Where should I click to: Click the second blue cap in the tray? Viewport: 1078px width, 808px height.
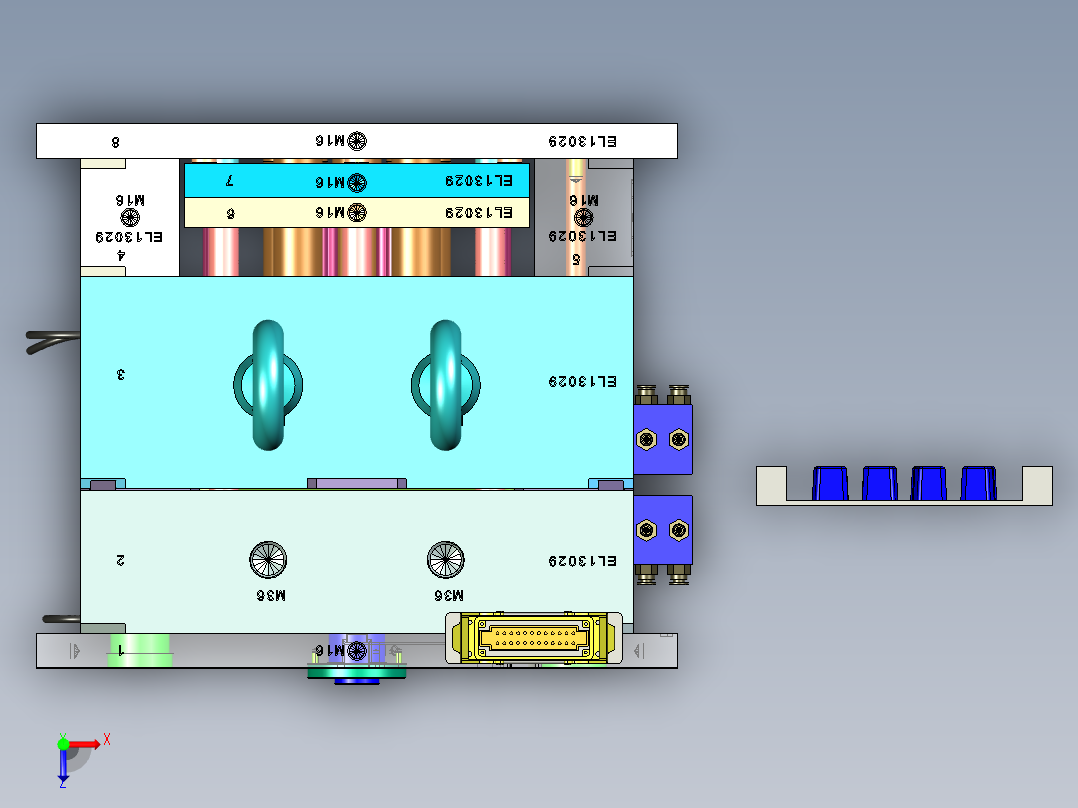pos(880,483)
